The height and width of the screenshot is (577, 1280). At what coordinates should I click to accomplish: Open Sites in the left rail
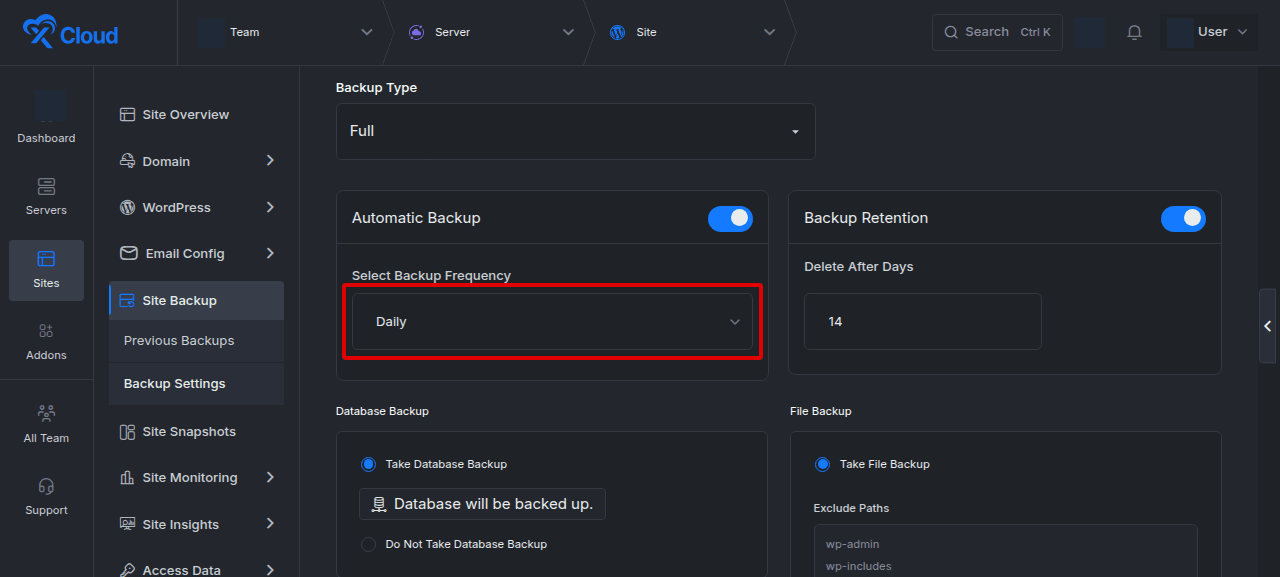46,270
